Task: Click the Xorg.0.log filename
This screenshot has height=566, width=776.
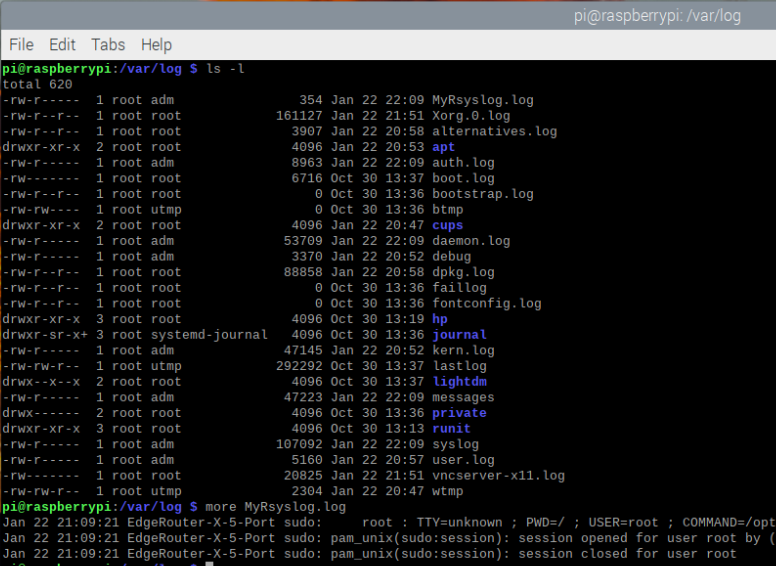Action: point(471,116)
